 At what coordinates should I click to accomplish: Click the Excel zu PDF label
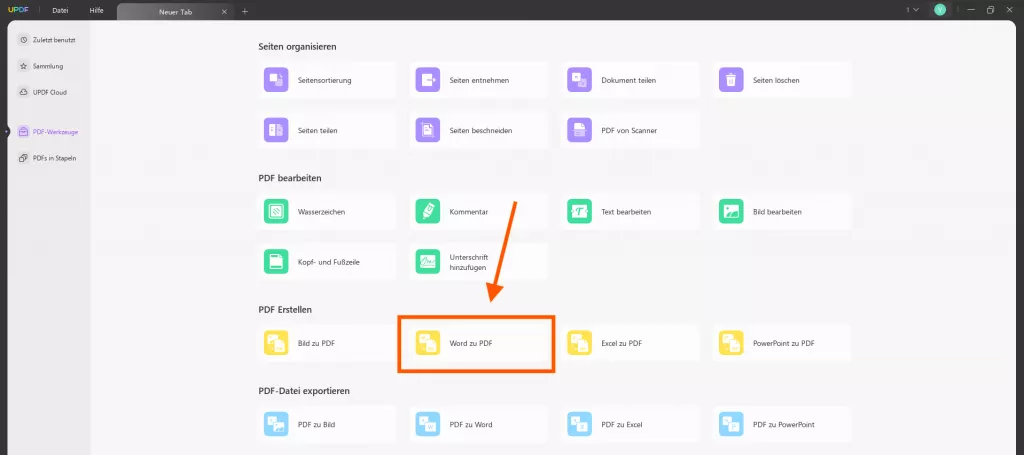(x=622, y=343)
